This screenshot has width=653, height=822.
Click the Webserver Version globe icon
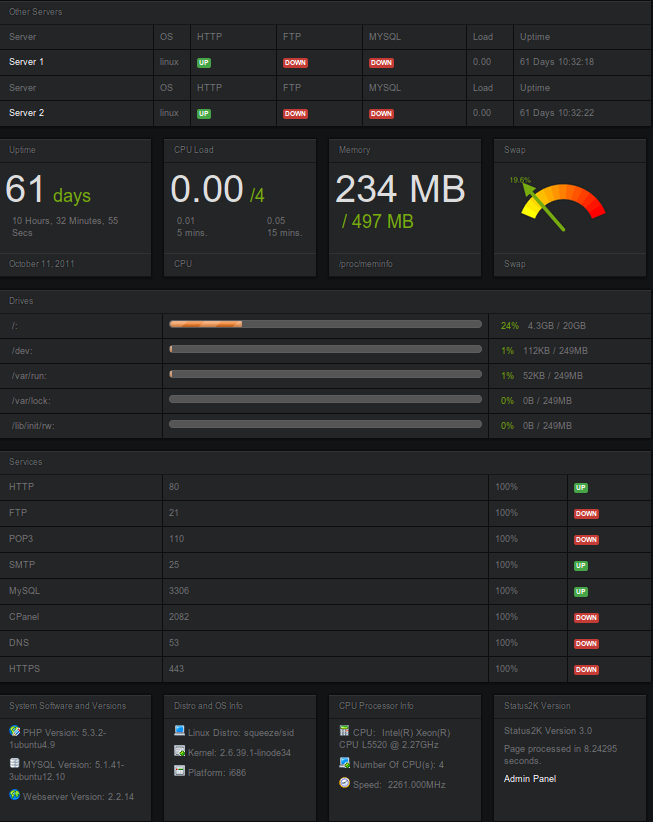(x=15, y=795)
